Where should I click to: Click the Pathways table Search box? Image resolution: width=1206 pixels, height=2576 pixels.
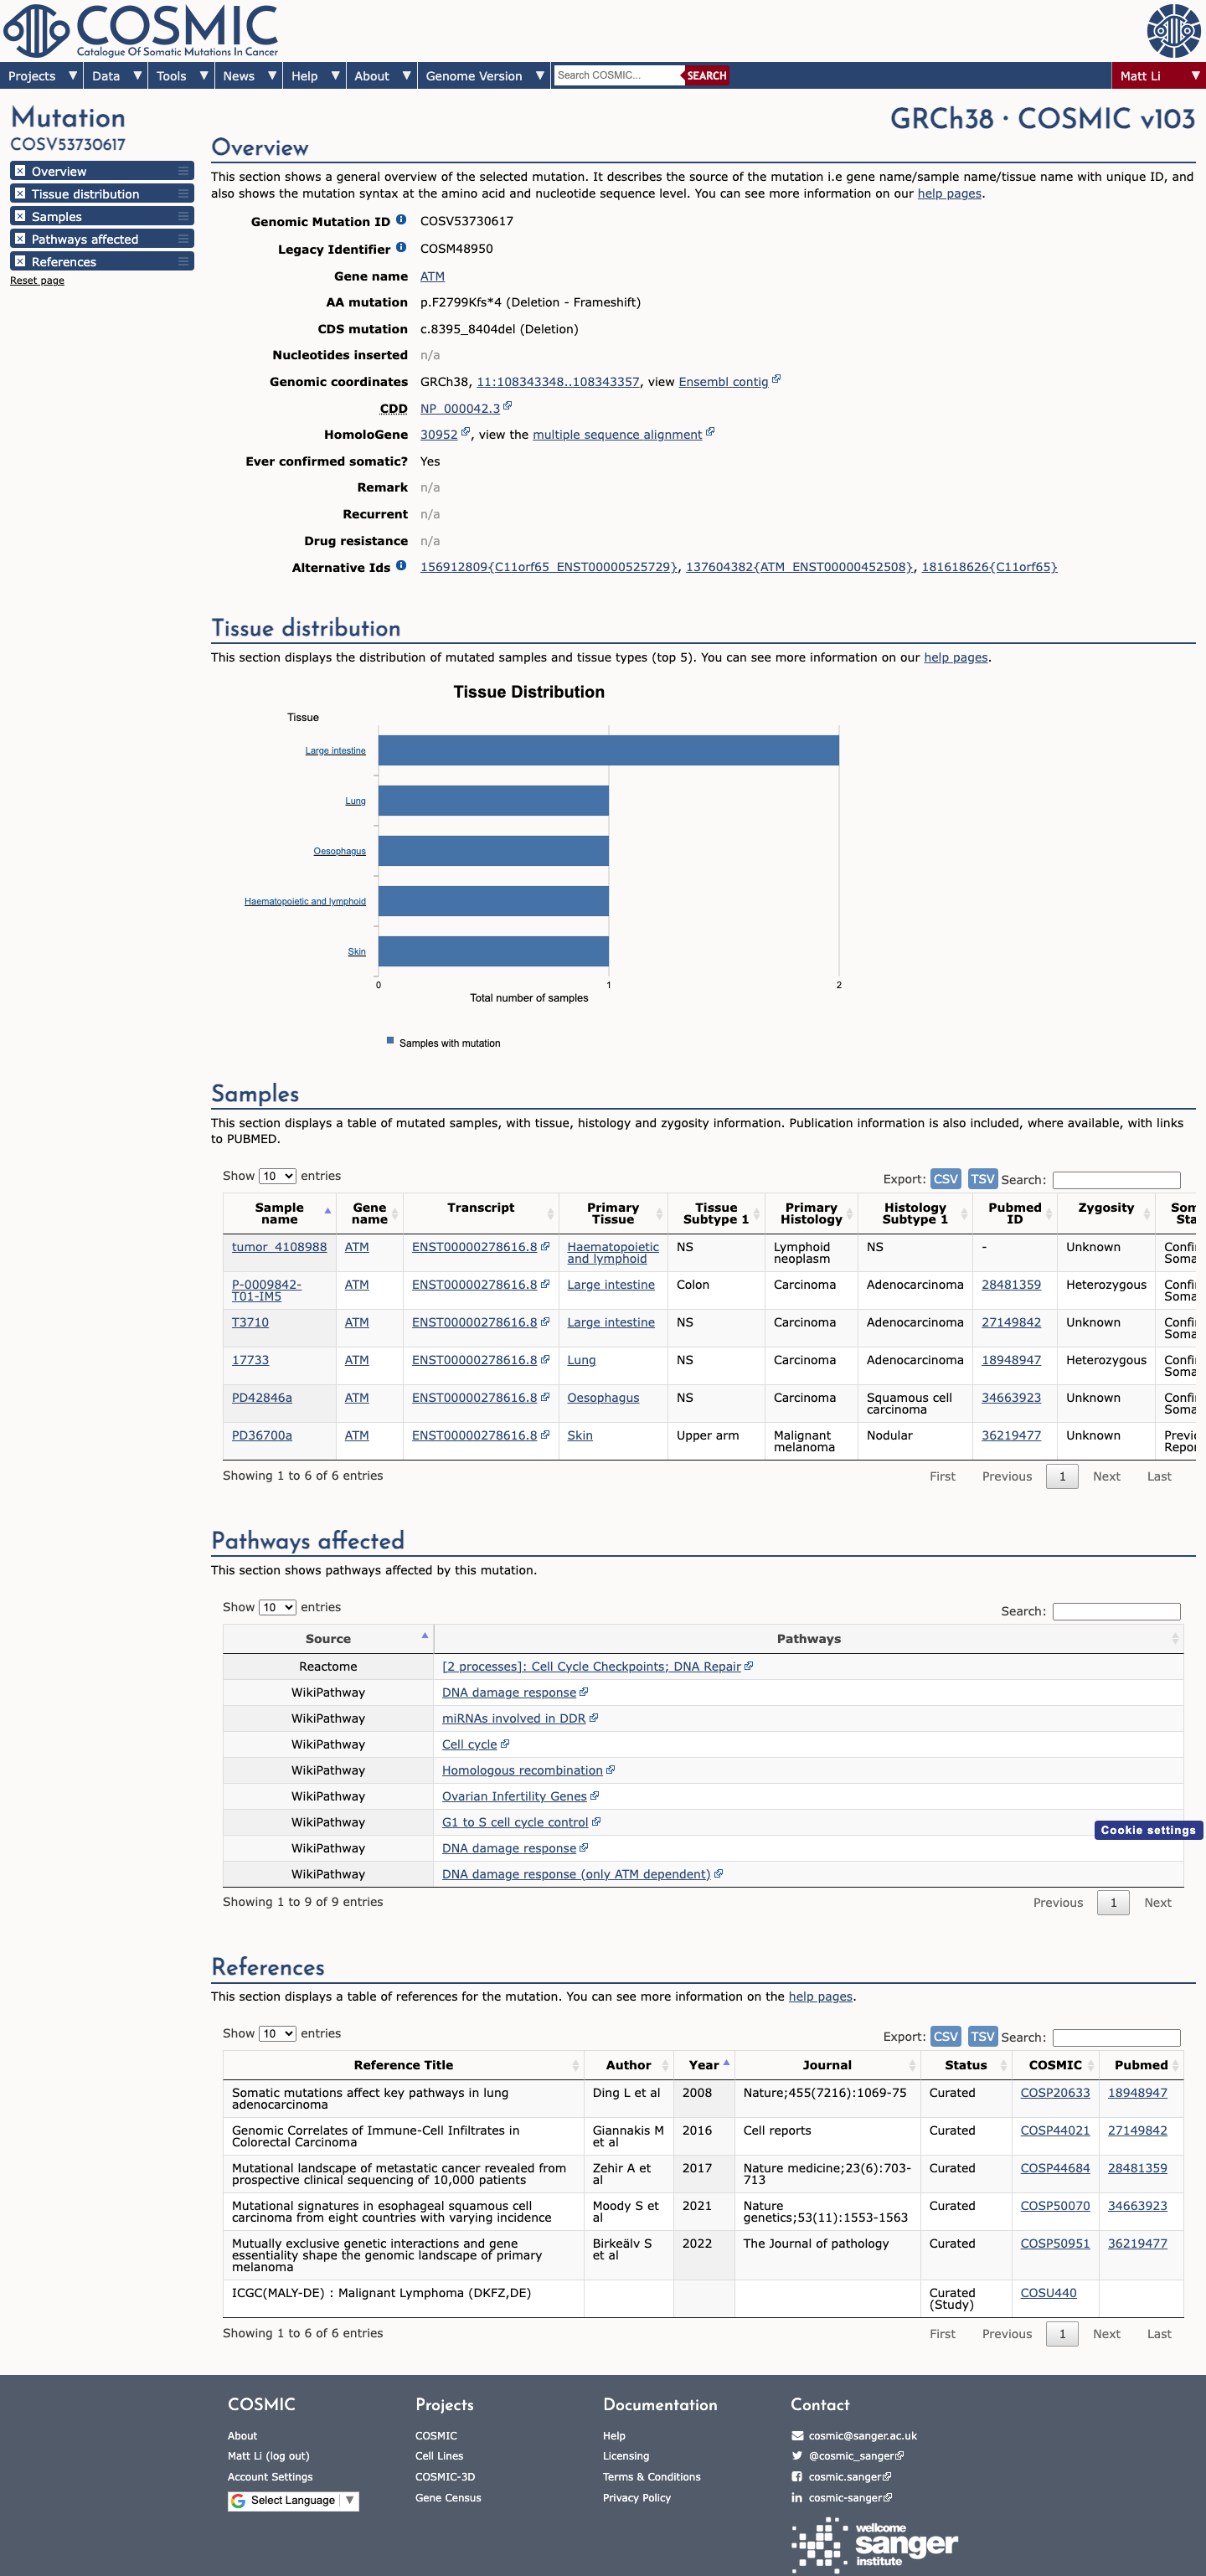pyautogui.click(x=1116, y=1611)
